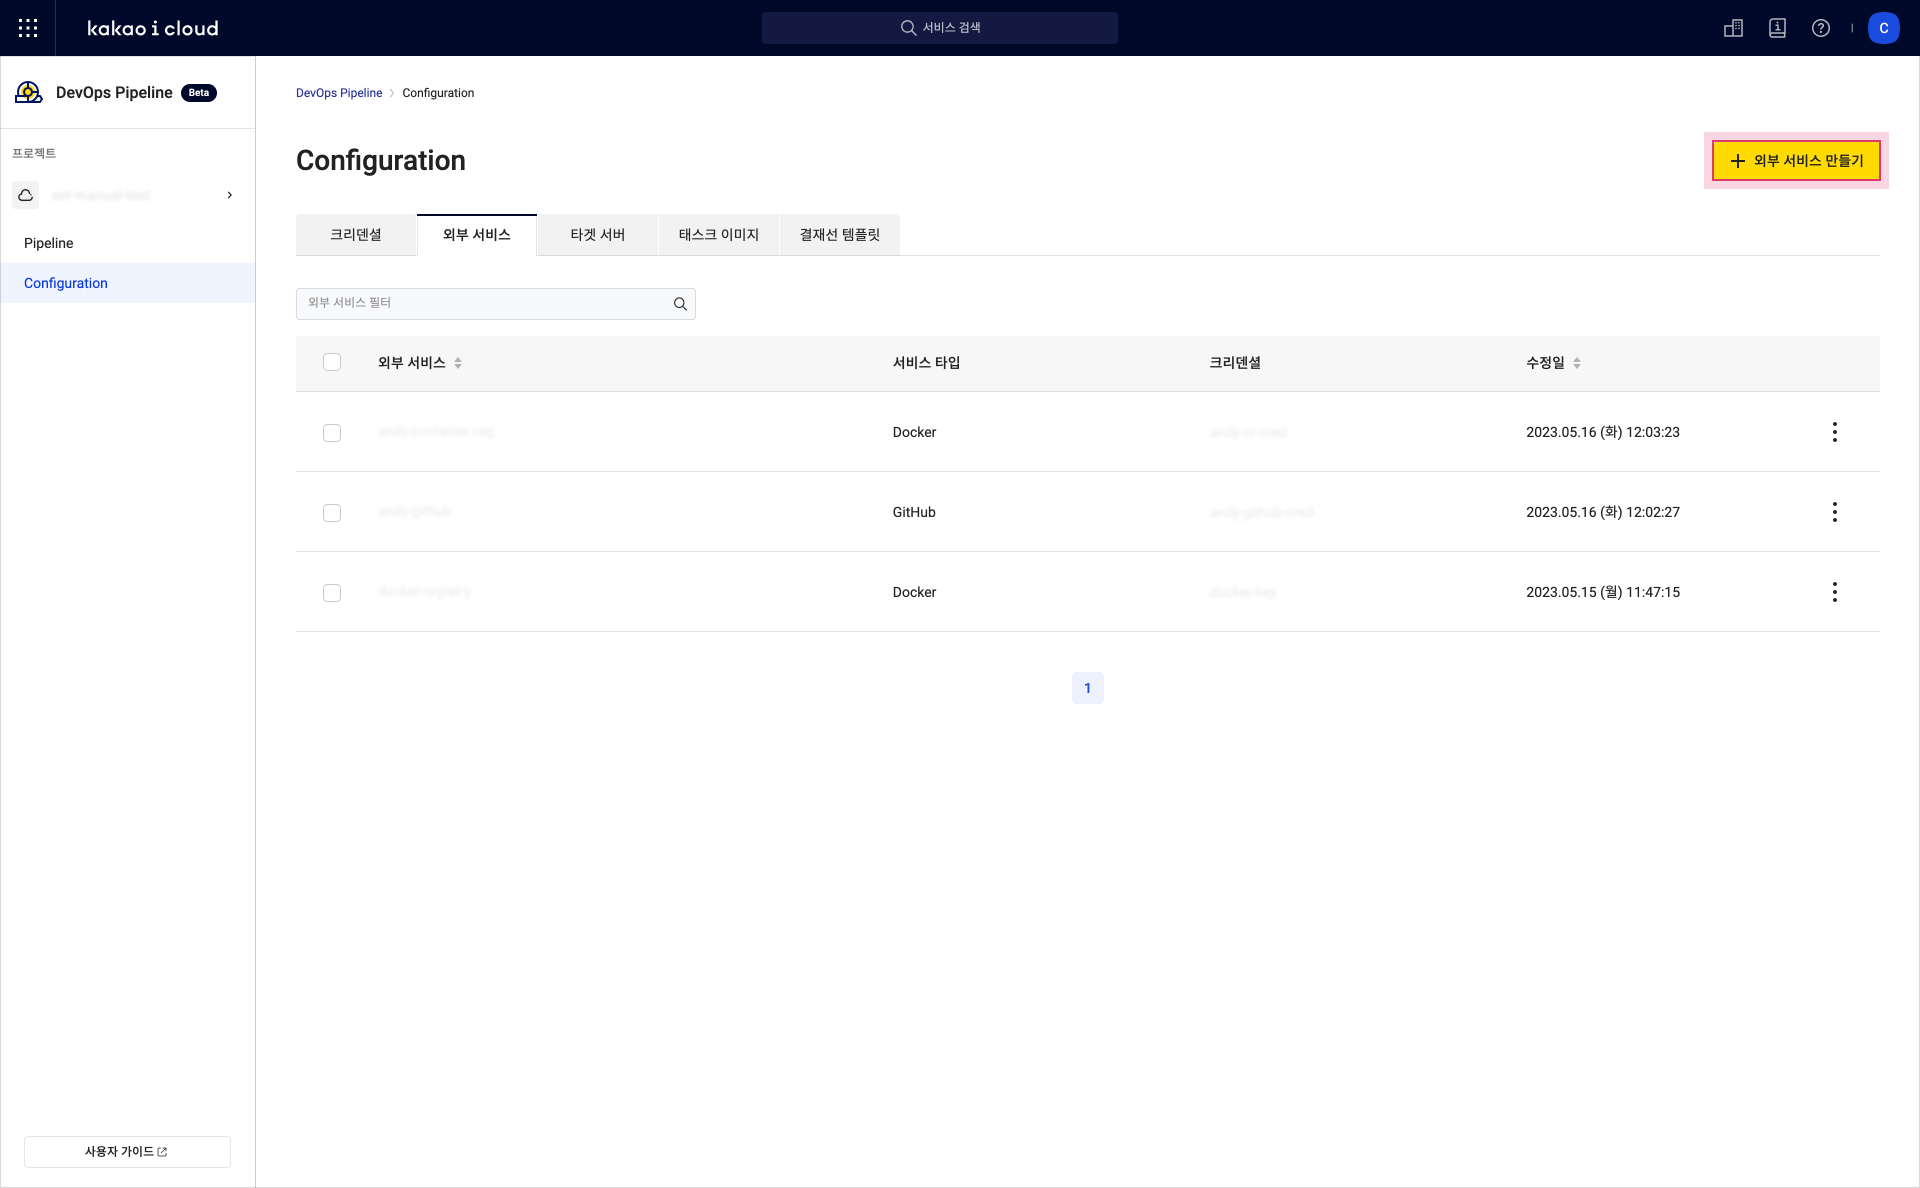This screenshot has width=1920, height=1188.
Task: Focus the 외부 서비스 필터 input
Action: click(496, 304)
